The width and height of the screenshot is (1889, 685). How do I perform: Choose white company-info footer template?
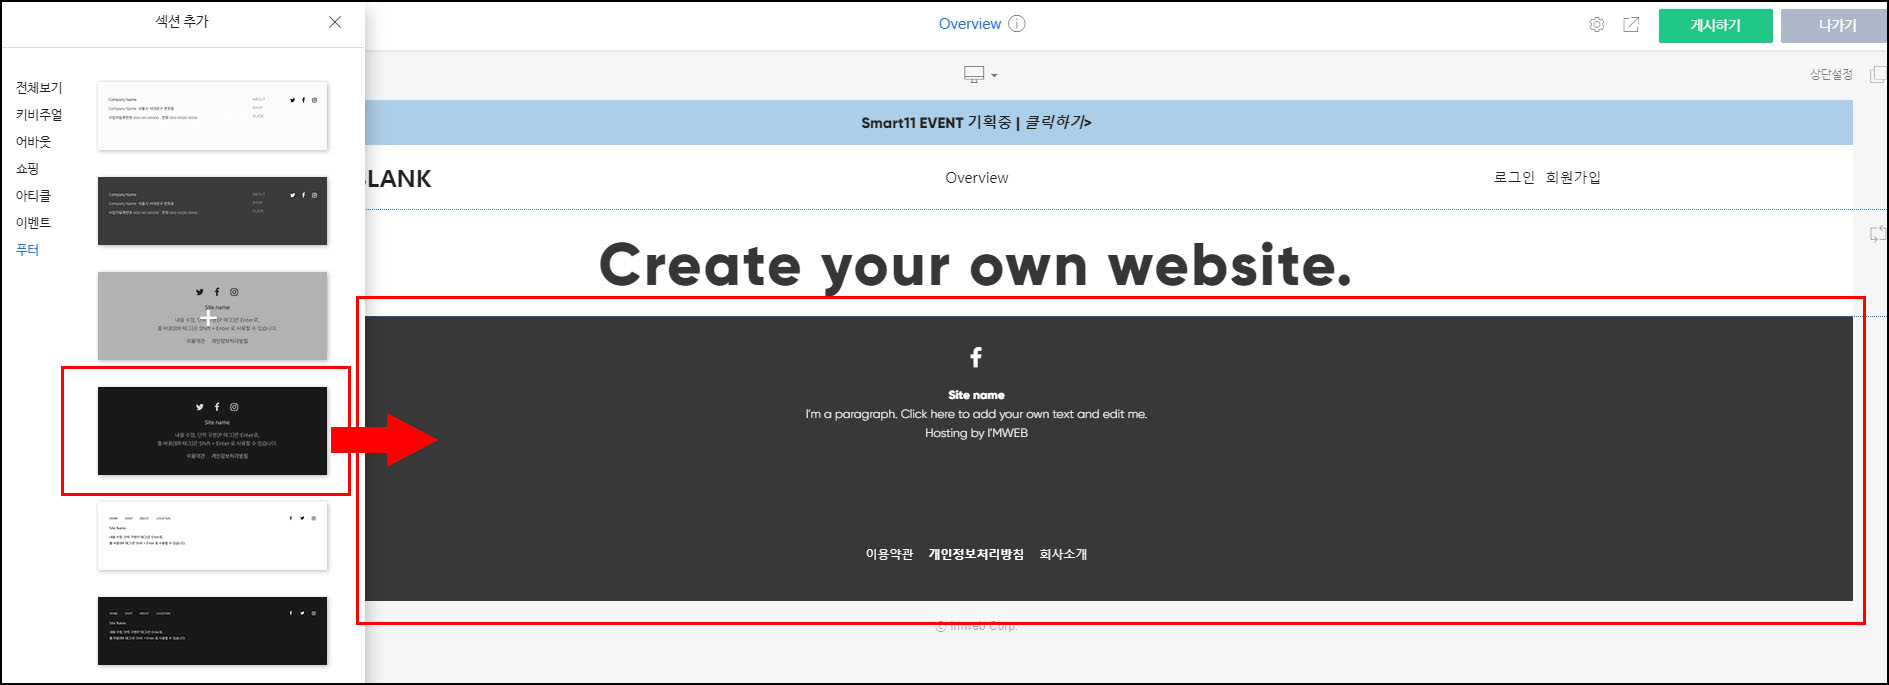[212, 116]
